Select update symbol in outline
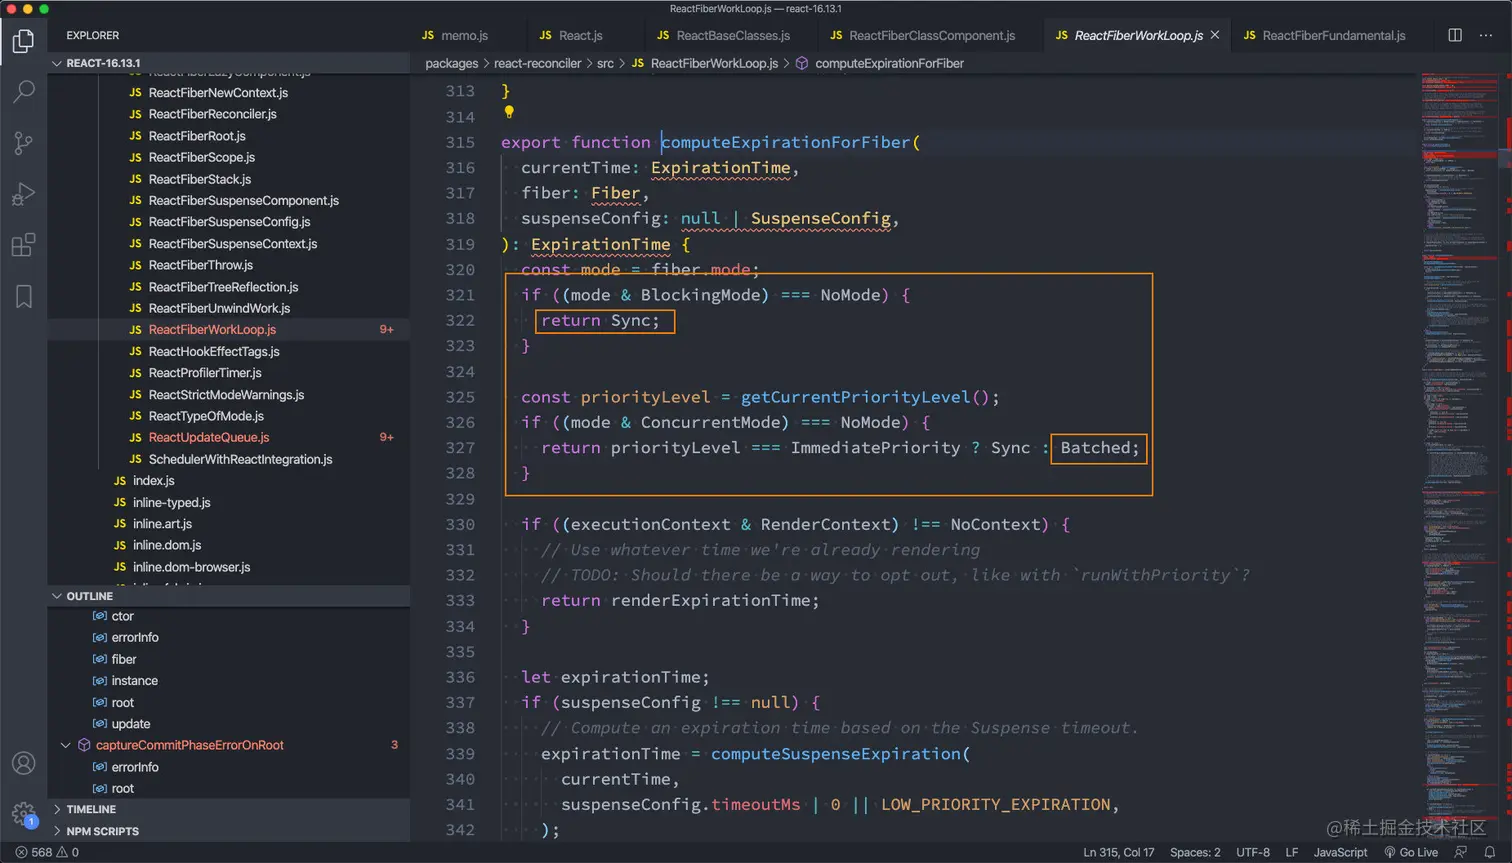The width and height of the screenshot is (1512, 863). coord(130,724)
